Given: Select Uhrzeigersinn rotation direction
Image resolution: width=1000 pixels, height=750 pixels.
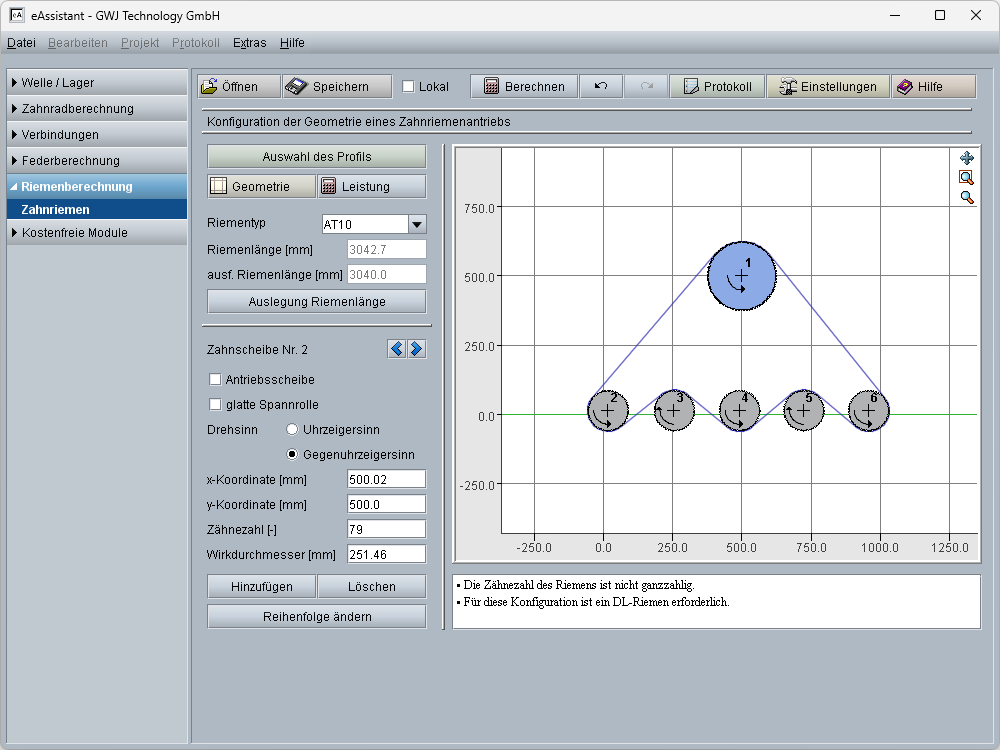Looking at the screenshot, I should click(292, 430).
